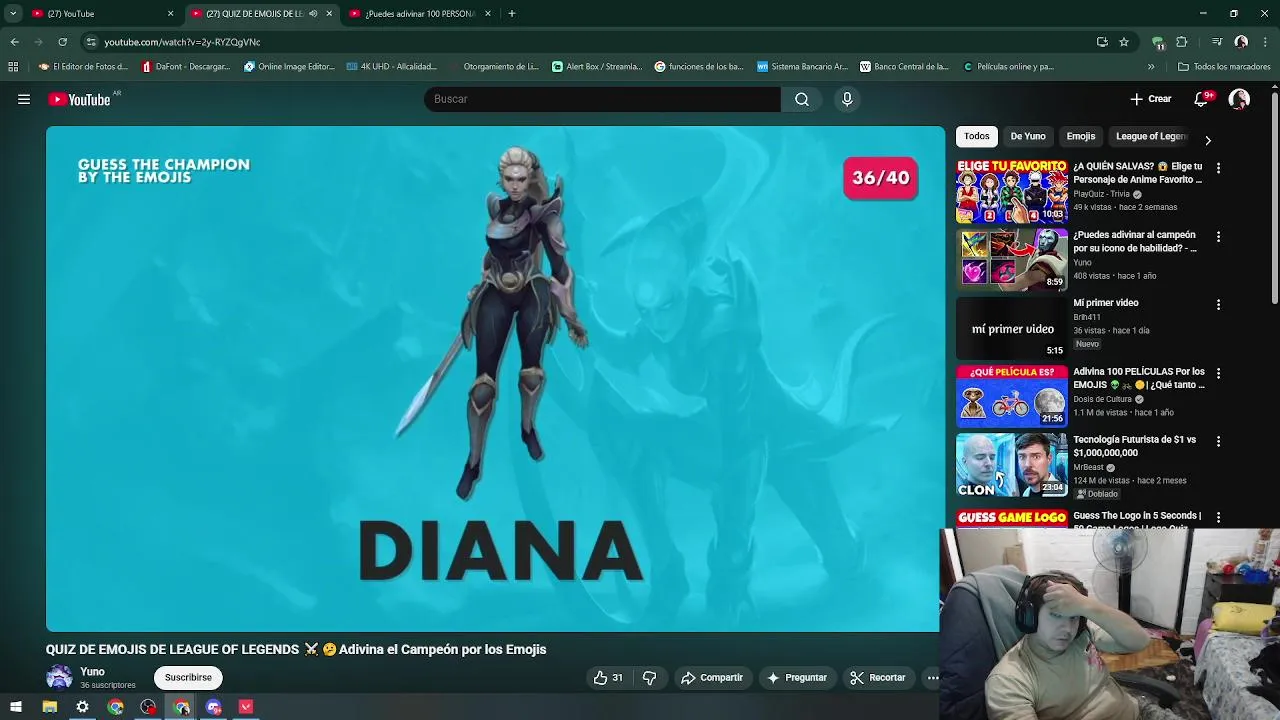Reload the current page
Screen dimensions: 1280x720
point(62,42)
